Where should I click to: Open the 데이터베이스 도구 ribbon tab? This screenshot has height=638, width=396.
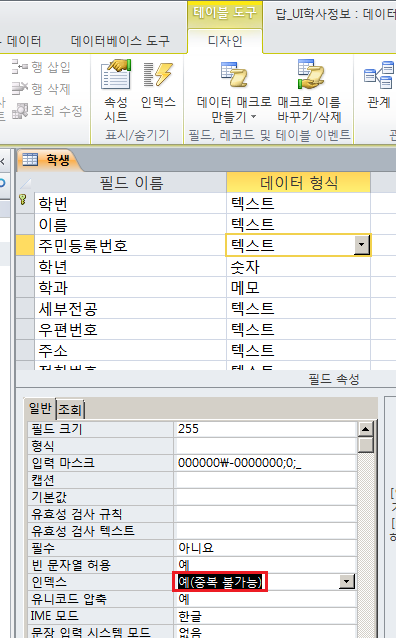click(120, 41)
